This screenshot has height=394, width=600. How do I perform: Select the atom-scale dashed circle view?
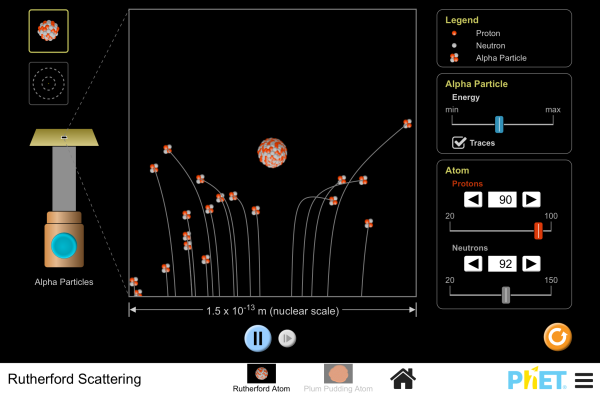[49, 83]
